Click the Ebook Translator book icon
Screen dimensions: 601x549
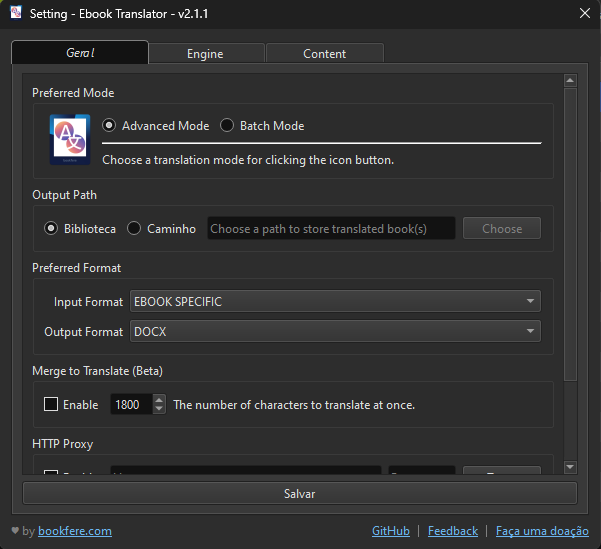click(x=70, y=139)
